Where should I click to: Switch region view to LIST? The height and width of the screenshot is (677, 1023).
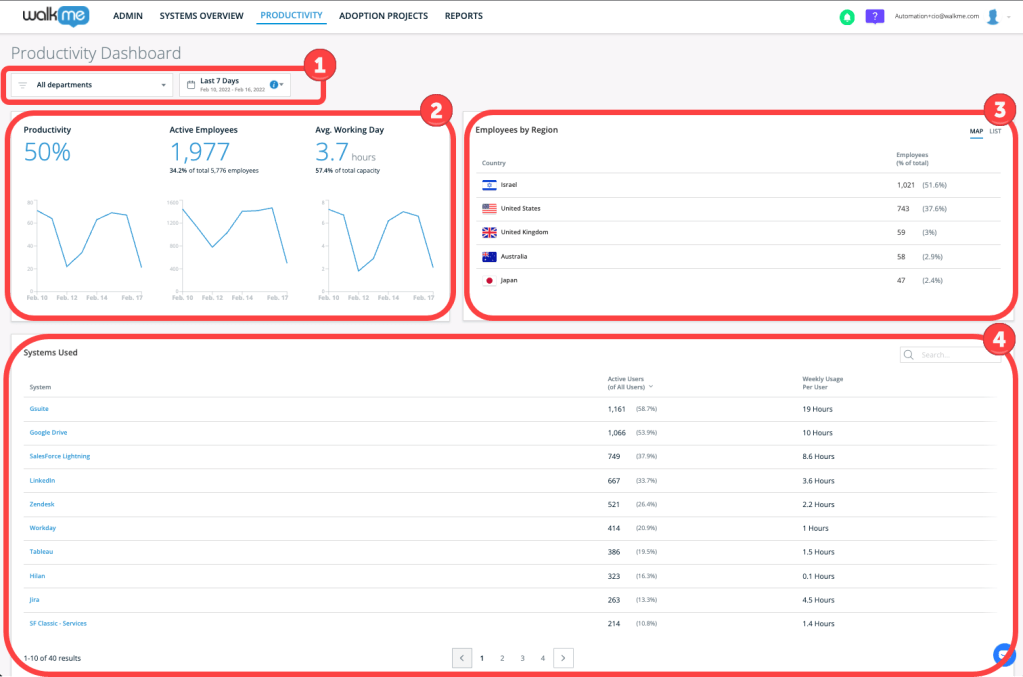click(995, 132)
